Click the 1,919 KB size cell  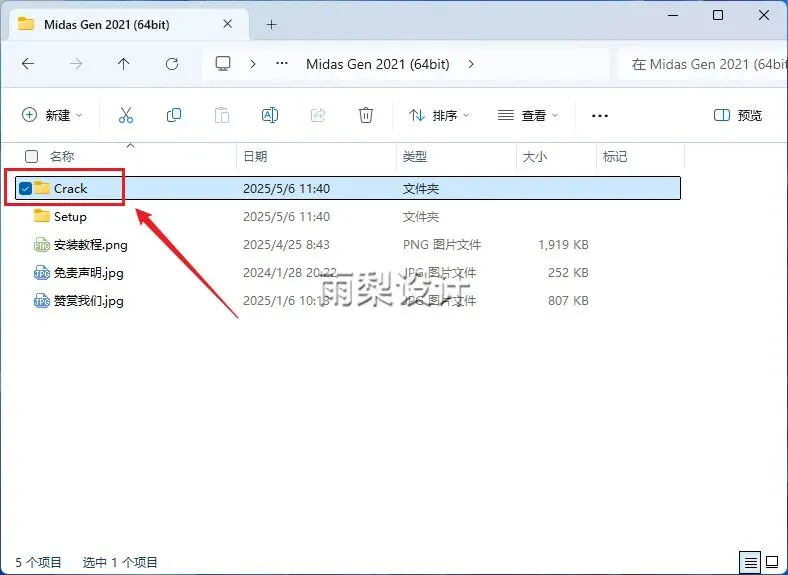coord(563,245)
